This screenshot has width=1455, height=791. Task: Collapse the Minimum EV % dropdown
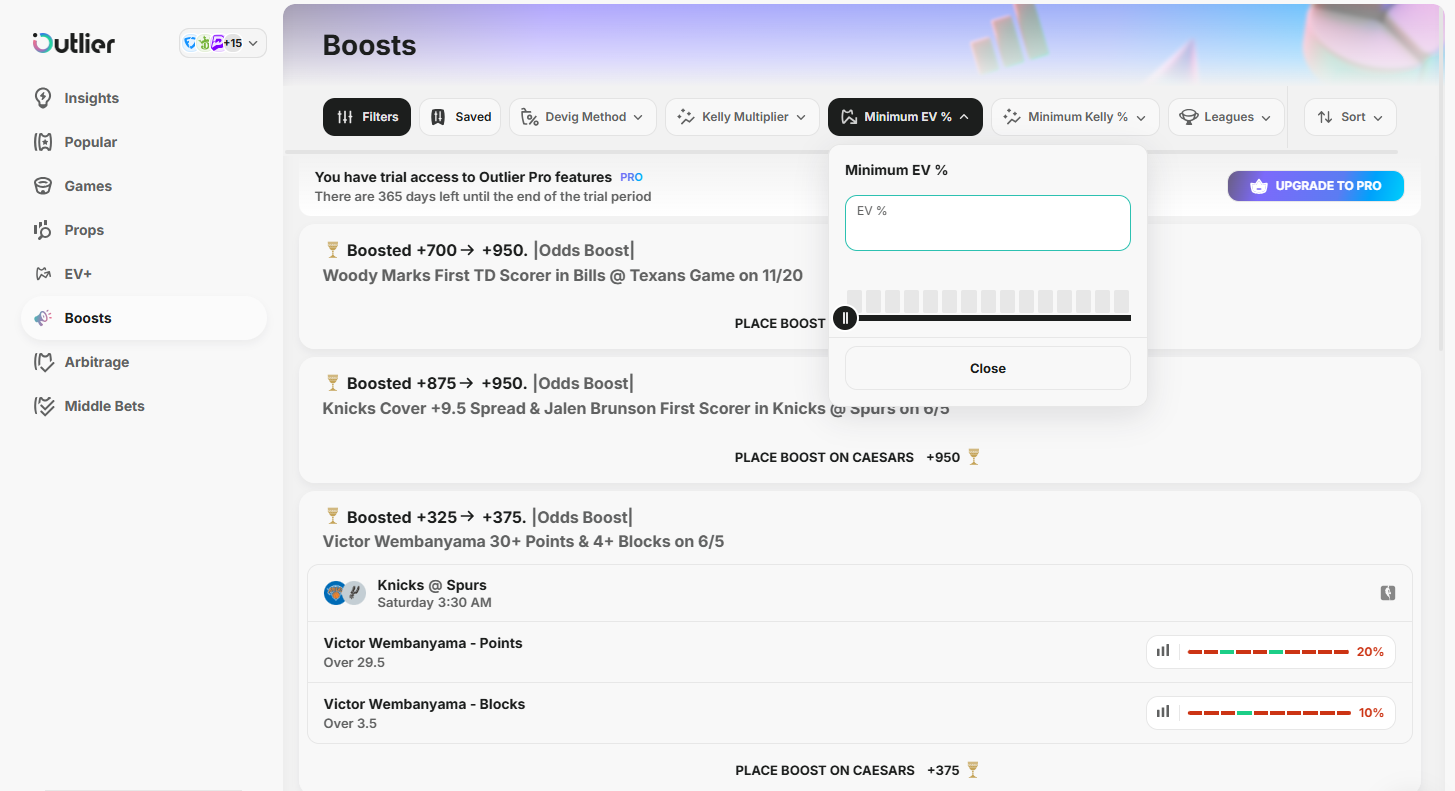click(x=905, y=117)
